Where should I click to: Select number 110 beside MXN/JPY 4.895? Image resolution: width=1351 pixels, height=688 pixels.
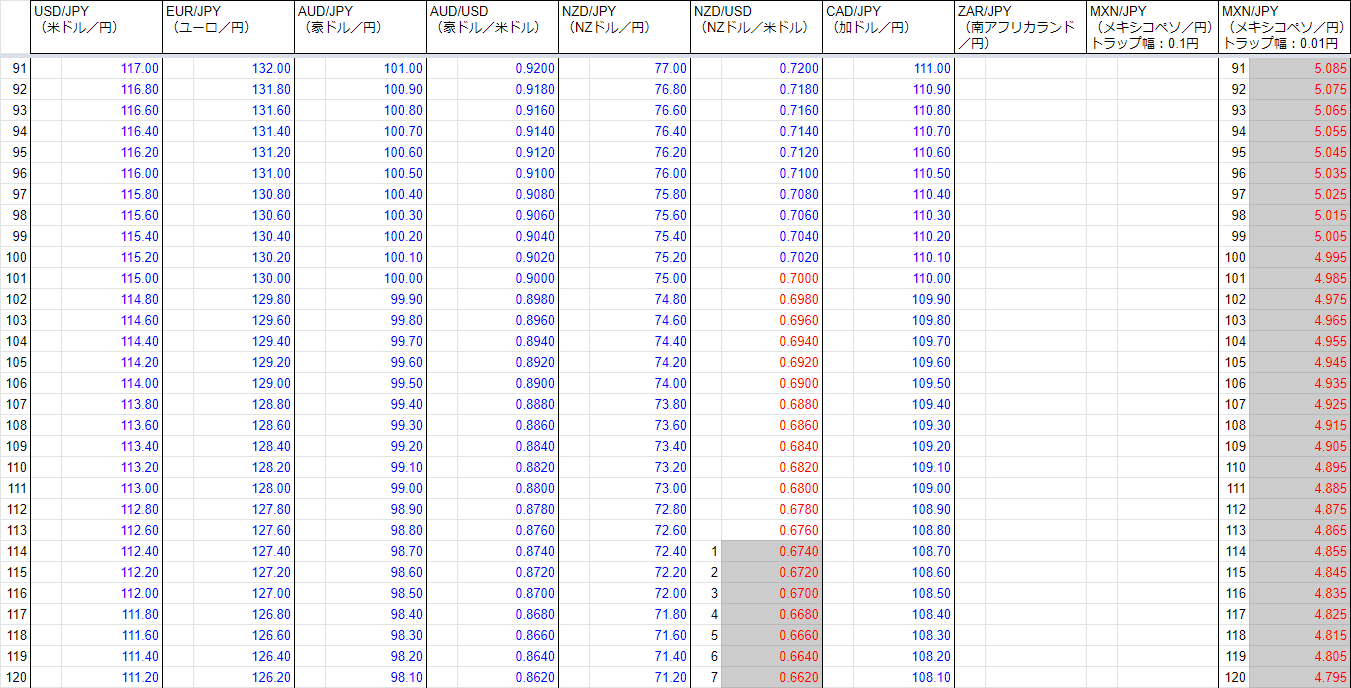click(x=1234, y=467)
